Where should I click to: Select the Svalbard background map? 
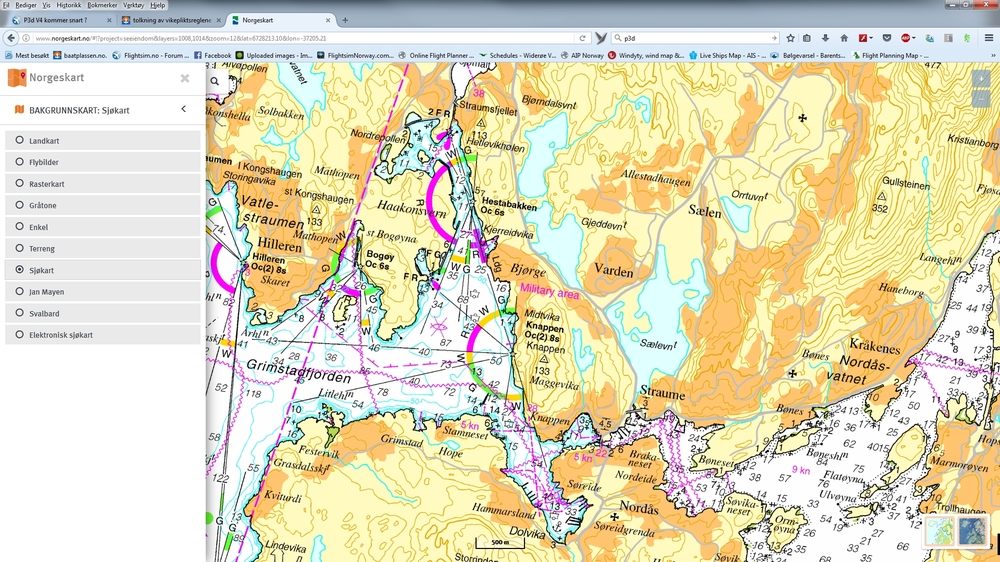[103, 313]
